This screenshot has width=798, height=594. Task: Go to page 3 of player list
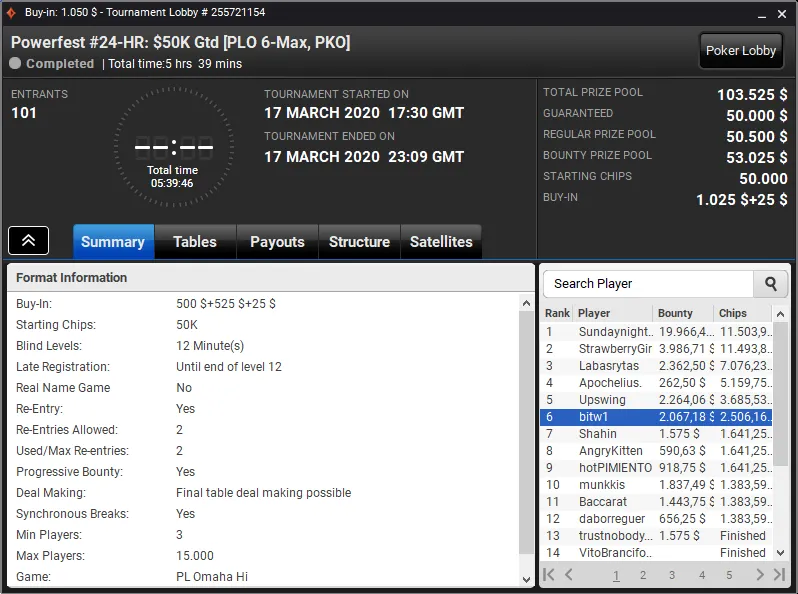(x=672, y=575)
